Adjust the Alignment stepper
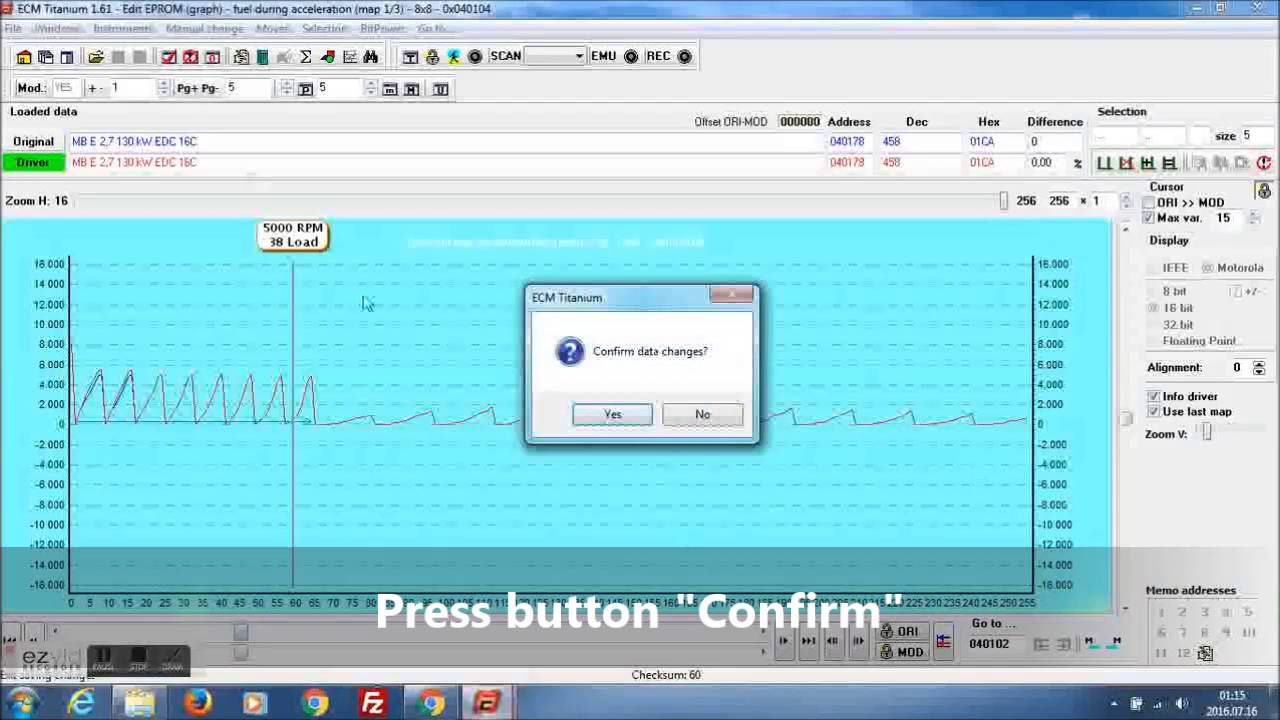 coord(1259,368)
